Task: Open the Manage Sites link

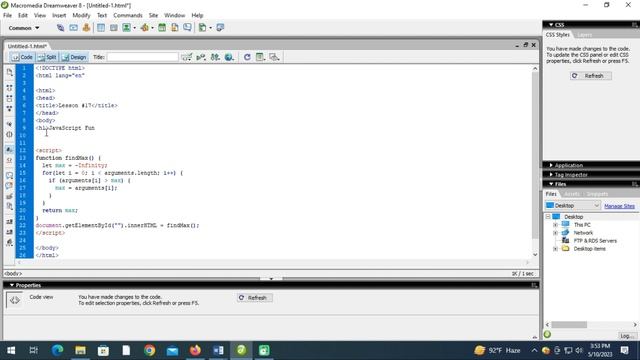Action: 619,206
